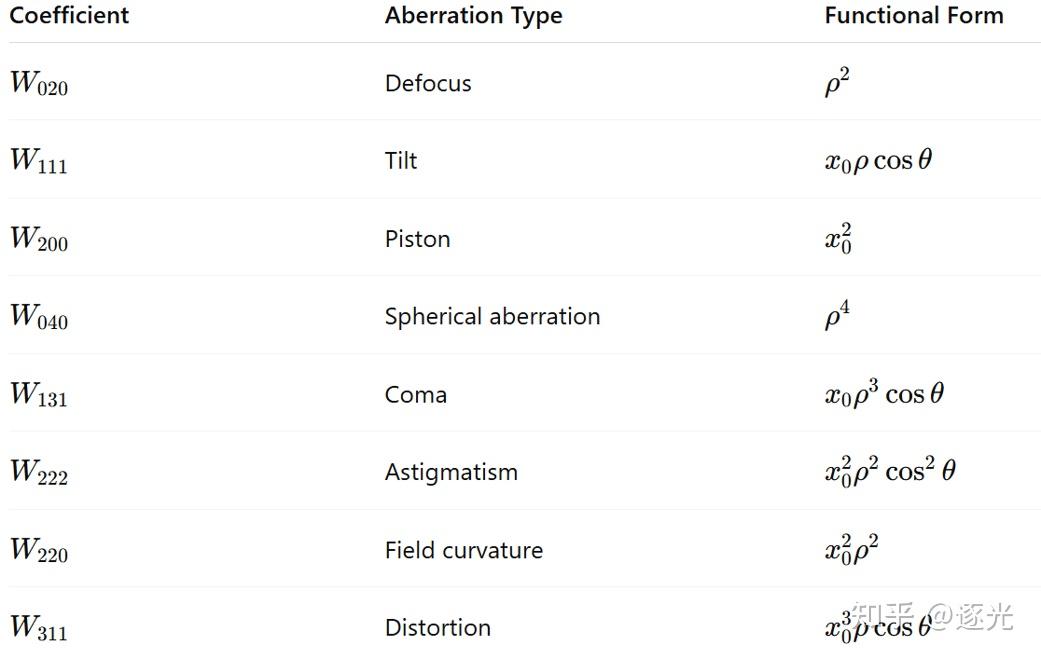1041x659 pixels.
Task: Click the Defocus aberration type text
Action: point(428,83)
